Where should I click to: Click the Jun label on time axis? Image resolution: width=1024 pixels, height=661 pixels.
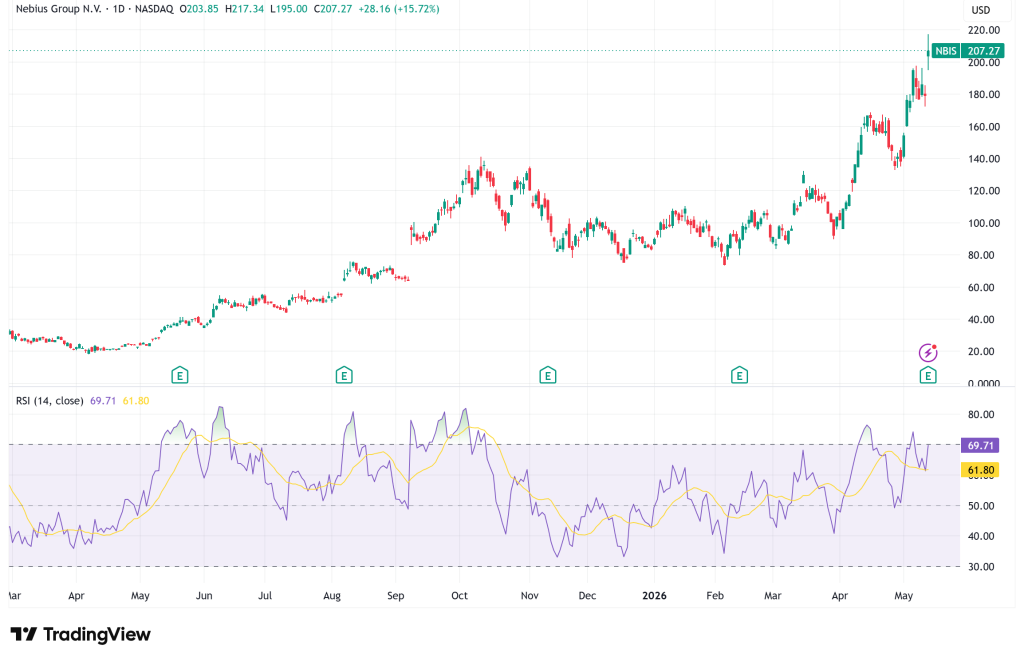(204, 596)
